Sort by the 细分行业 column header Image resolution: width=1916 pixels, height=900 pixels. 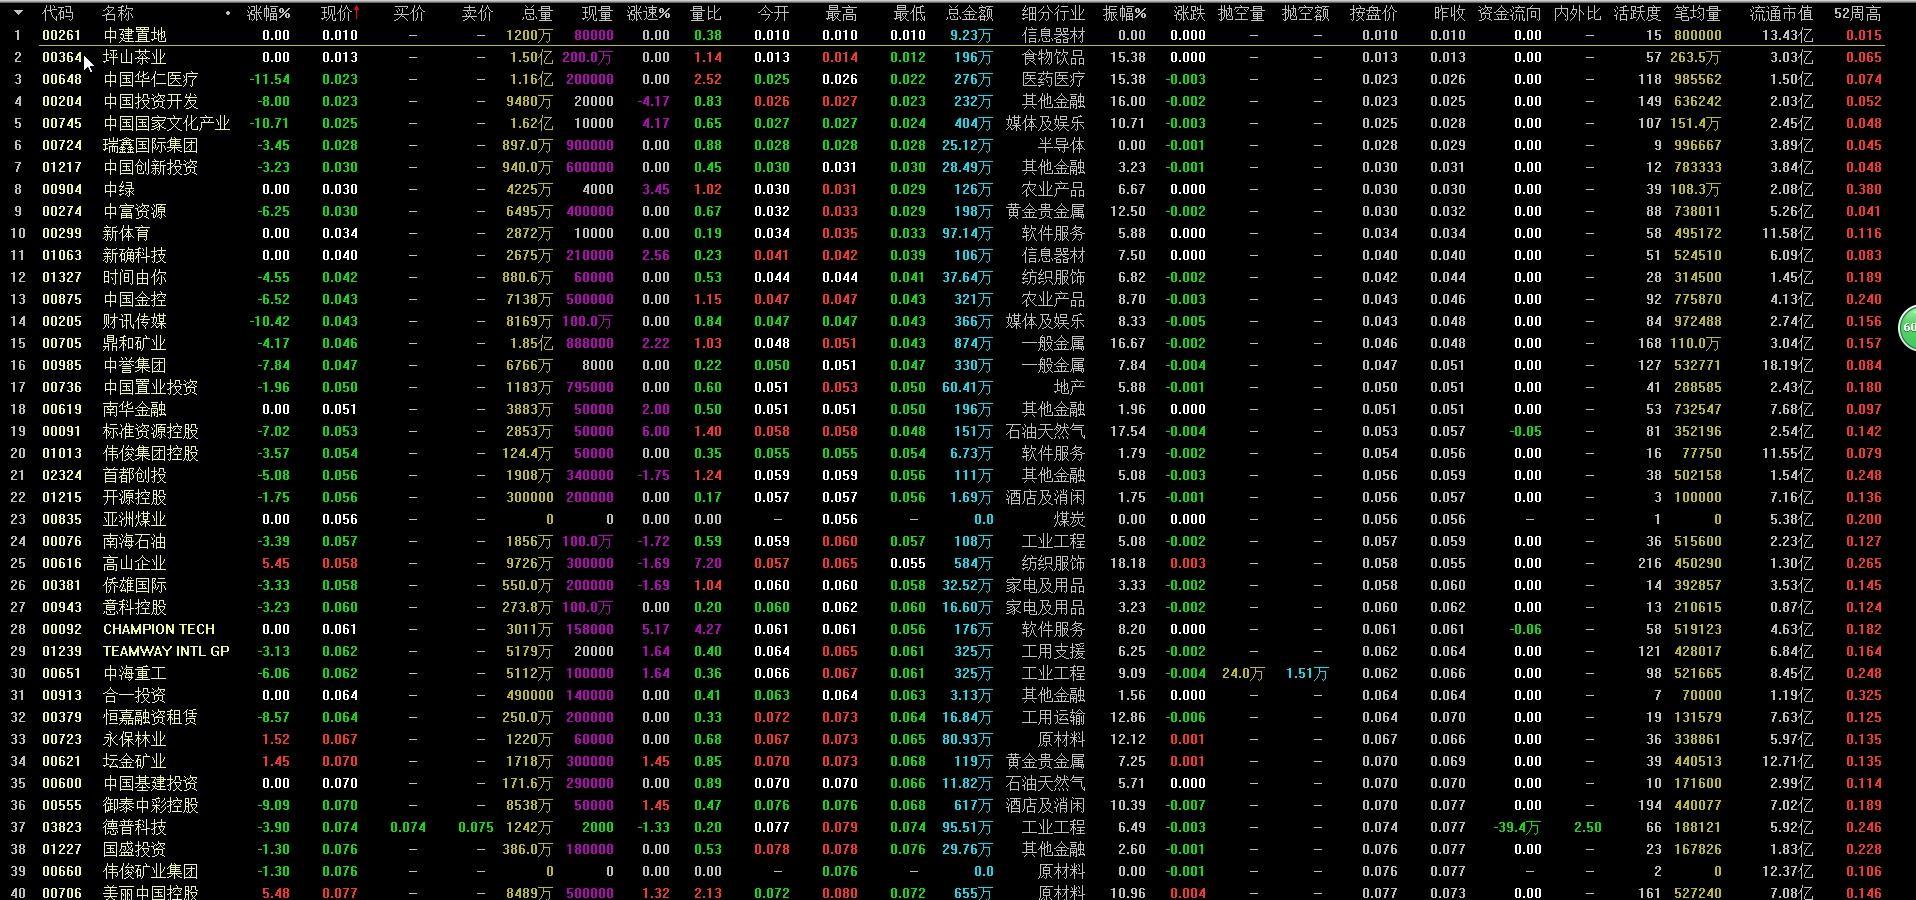(x=1053, y=13)
